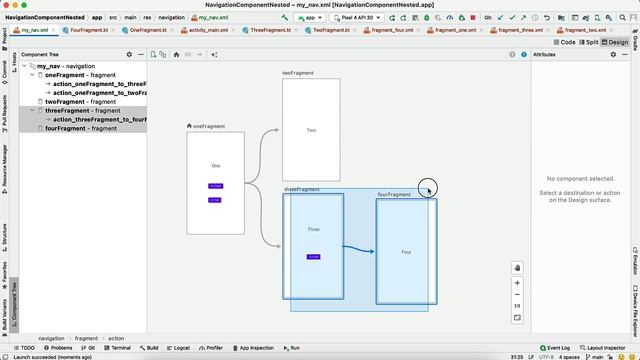Click the Profile app gauge icon
640x360 pixels.
(449, 18)
